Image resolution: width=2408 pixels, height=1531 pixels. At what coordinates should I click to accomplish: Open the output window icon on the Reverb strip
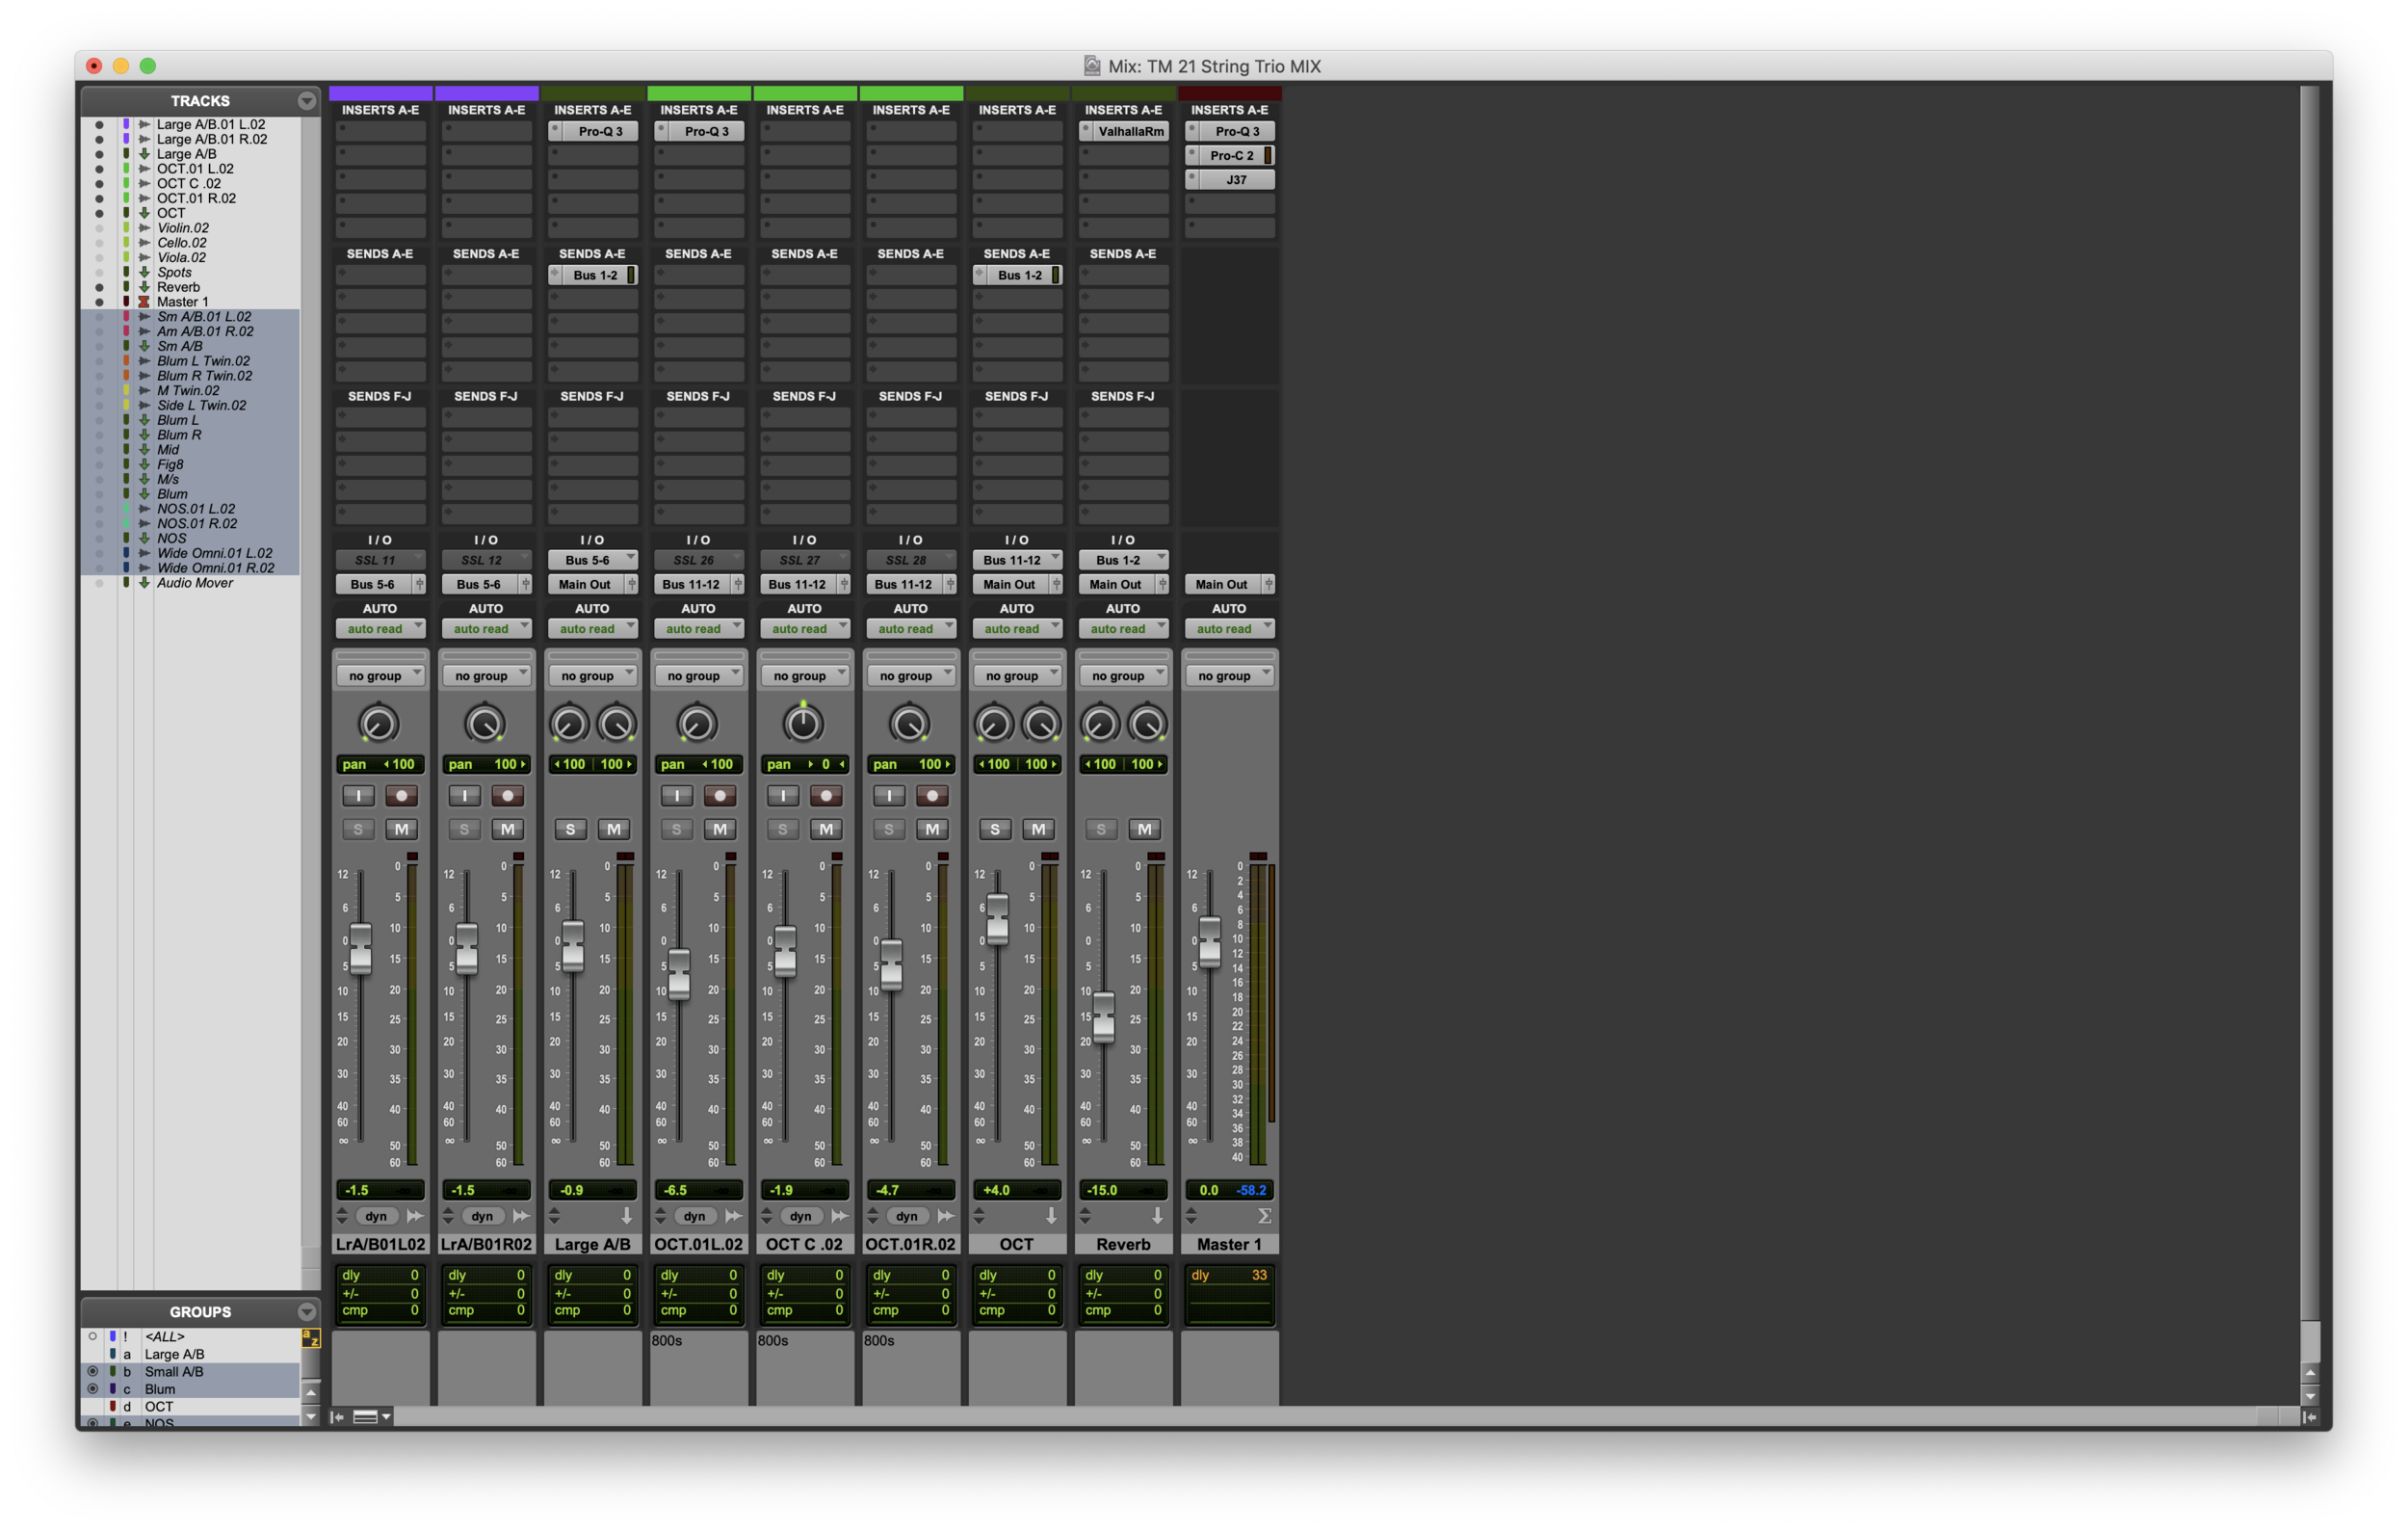coord(1163,585)
